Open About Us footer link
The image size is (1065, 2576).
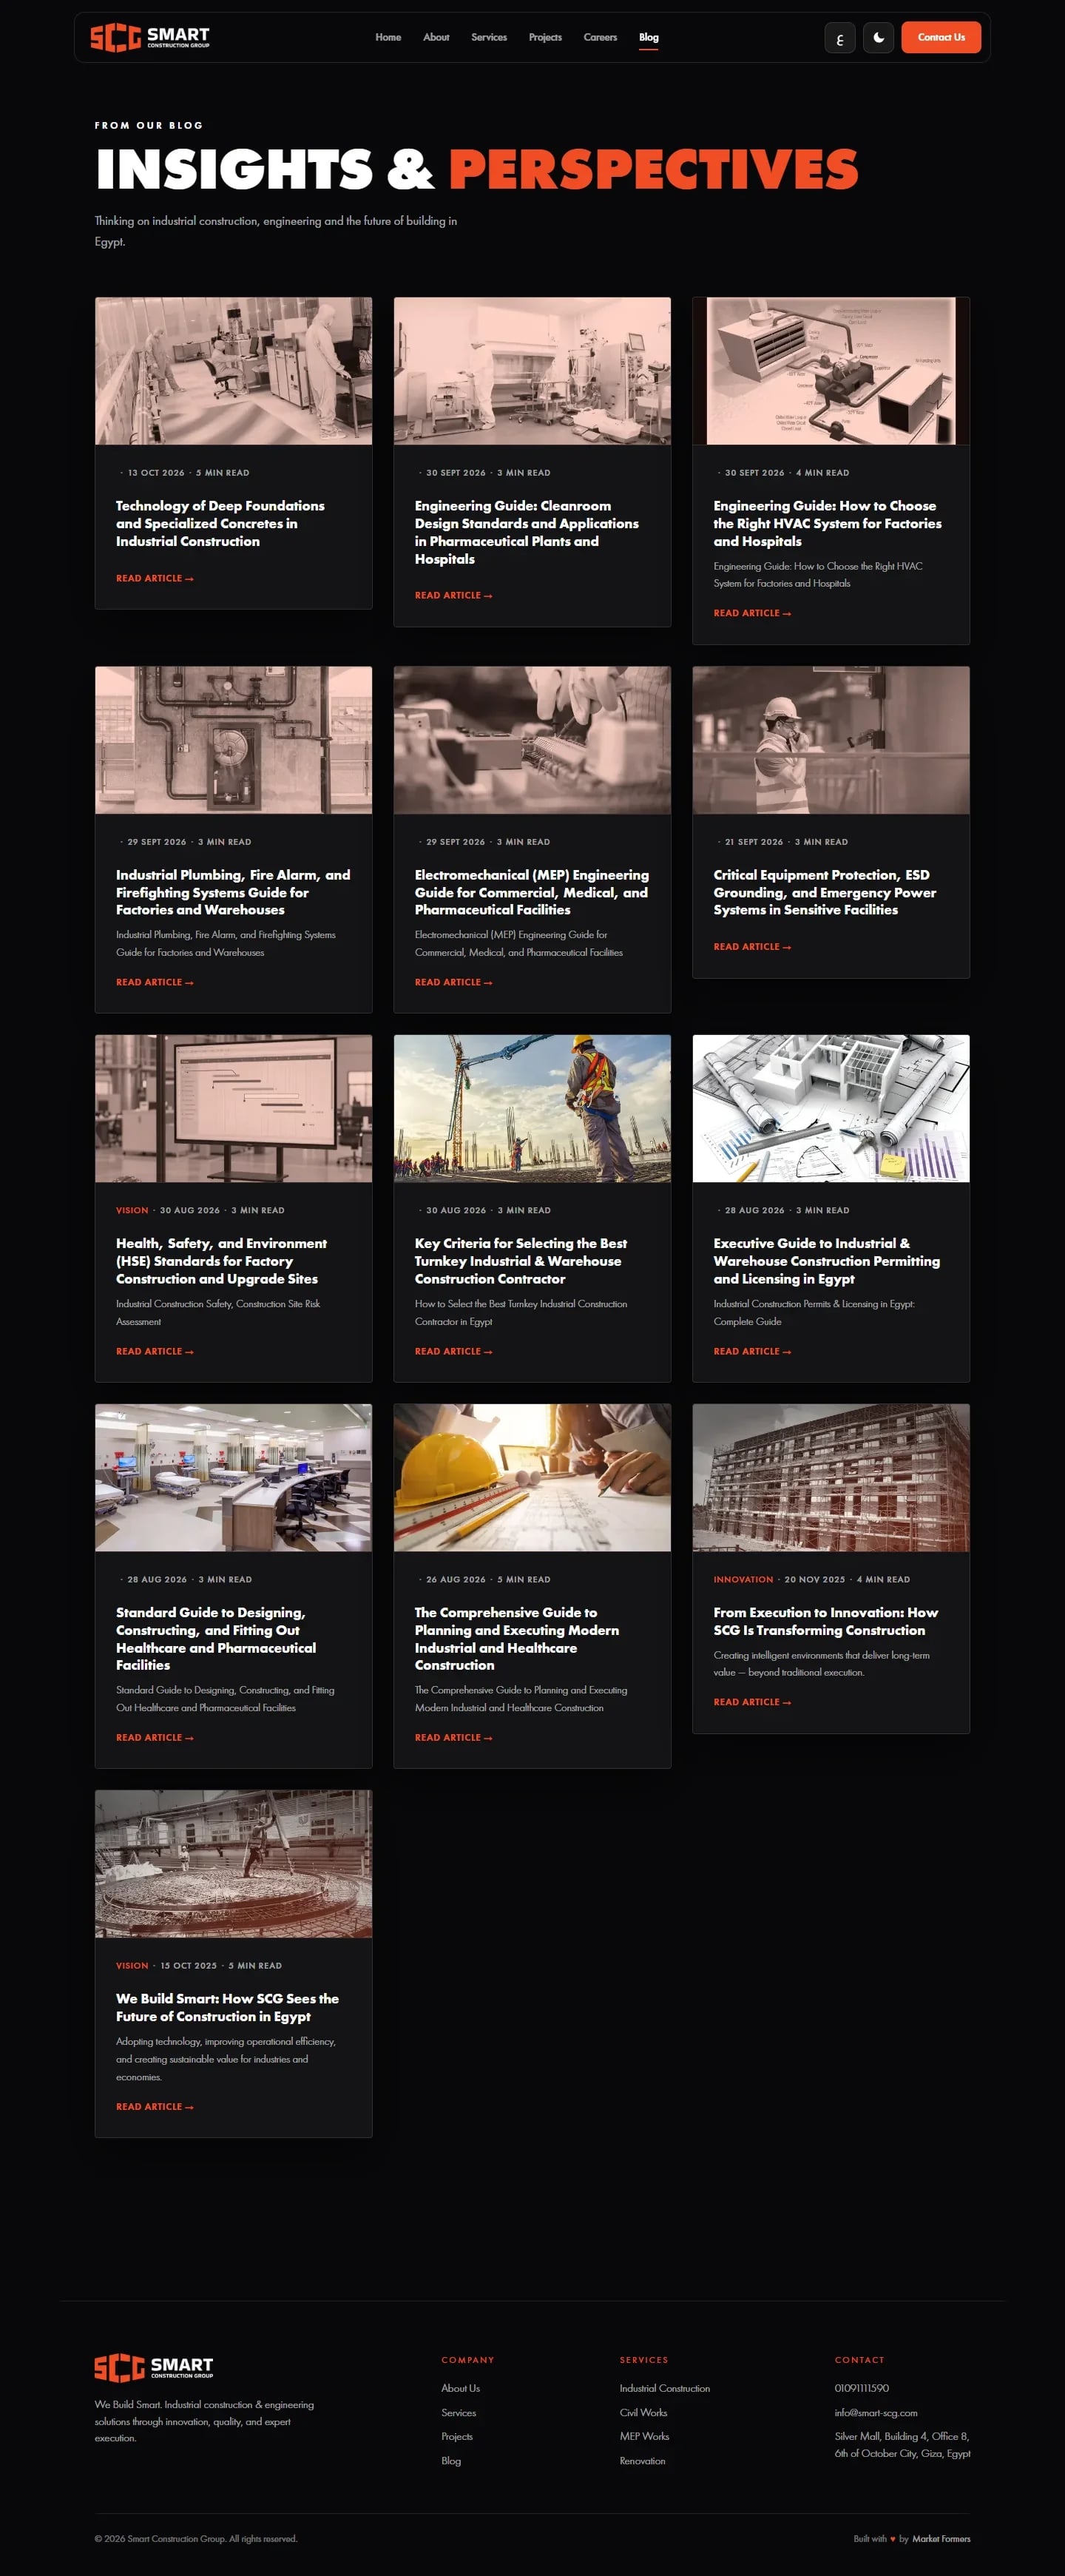461,2388
